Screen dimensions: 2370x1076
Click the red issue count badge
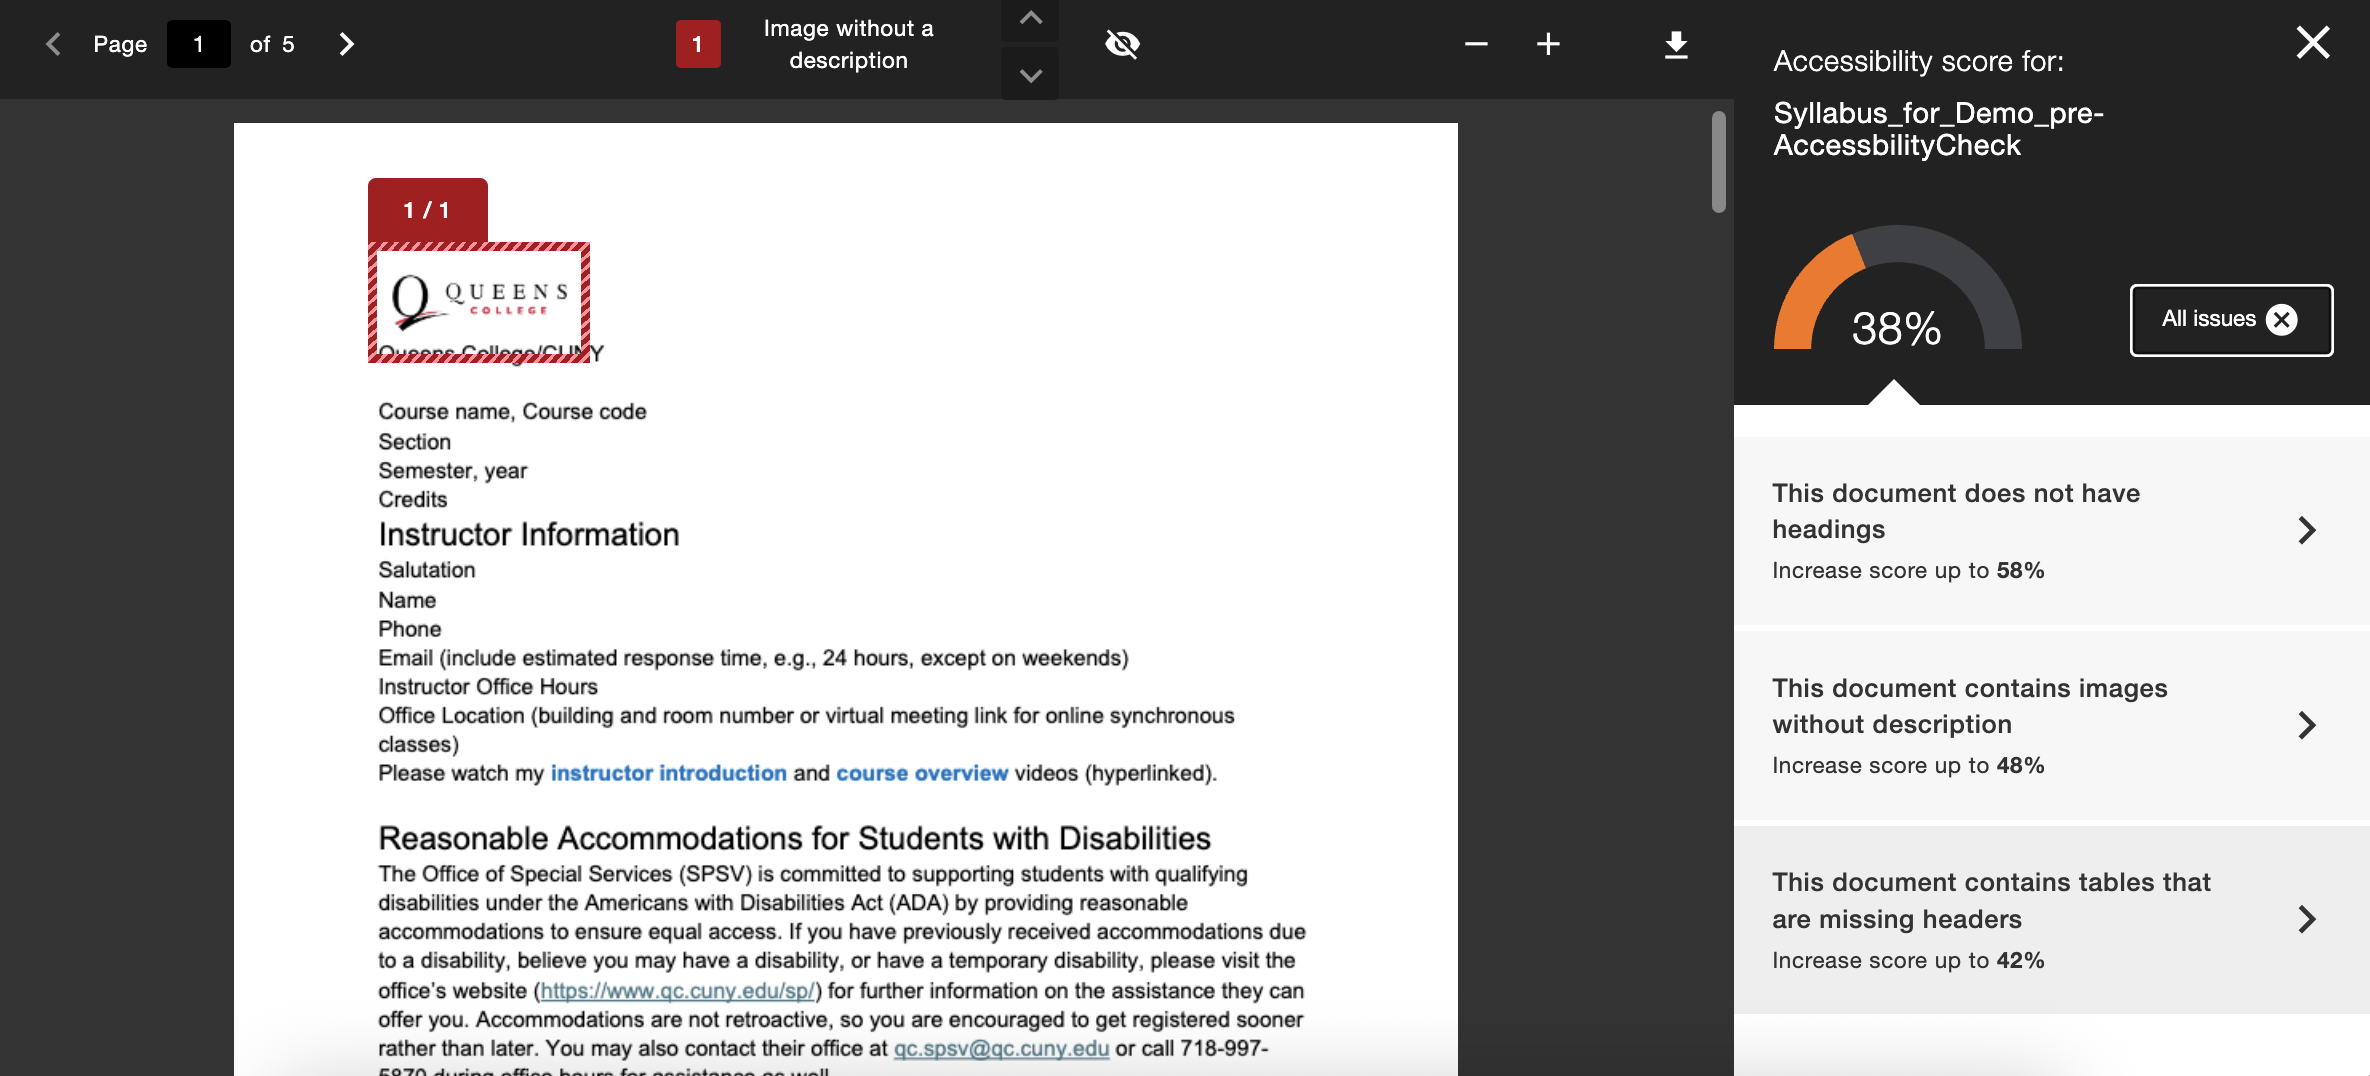pos(697,44)
